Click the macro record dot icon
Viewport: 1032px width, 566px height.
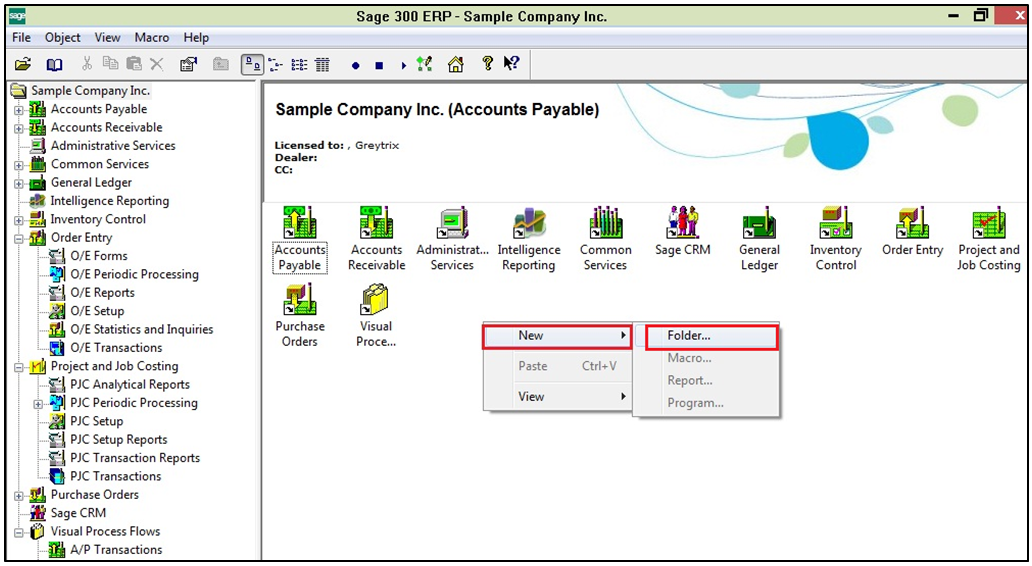point(355,65)
